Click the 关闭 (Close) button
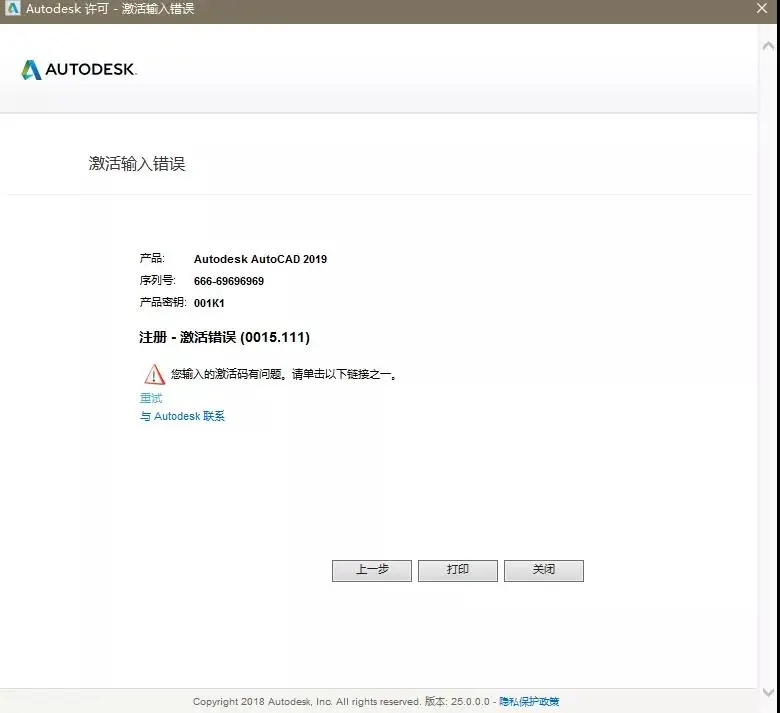The image size is (780, 713). [x=544, y=570]
